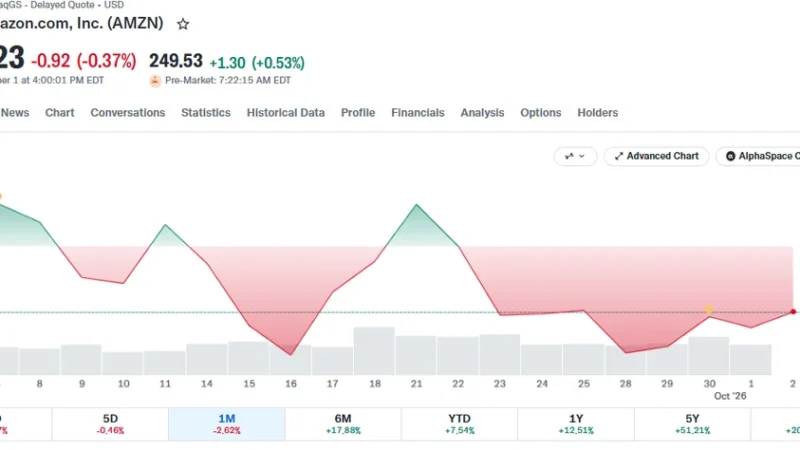Click the Oct '26 axis label
Image resolution: width=800 pixels, height=450 pixels.
coord(730,396)
